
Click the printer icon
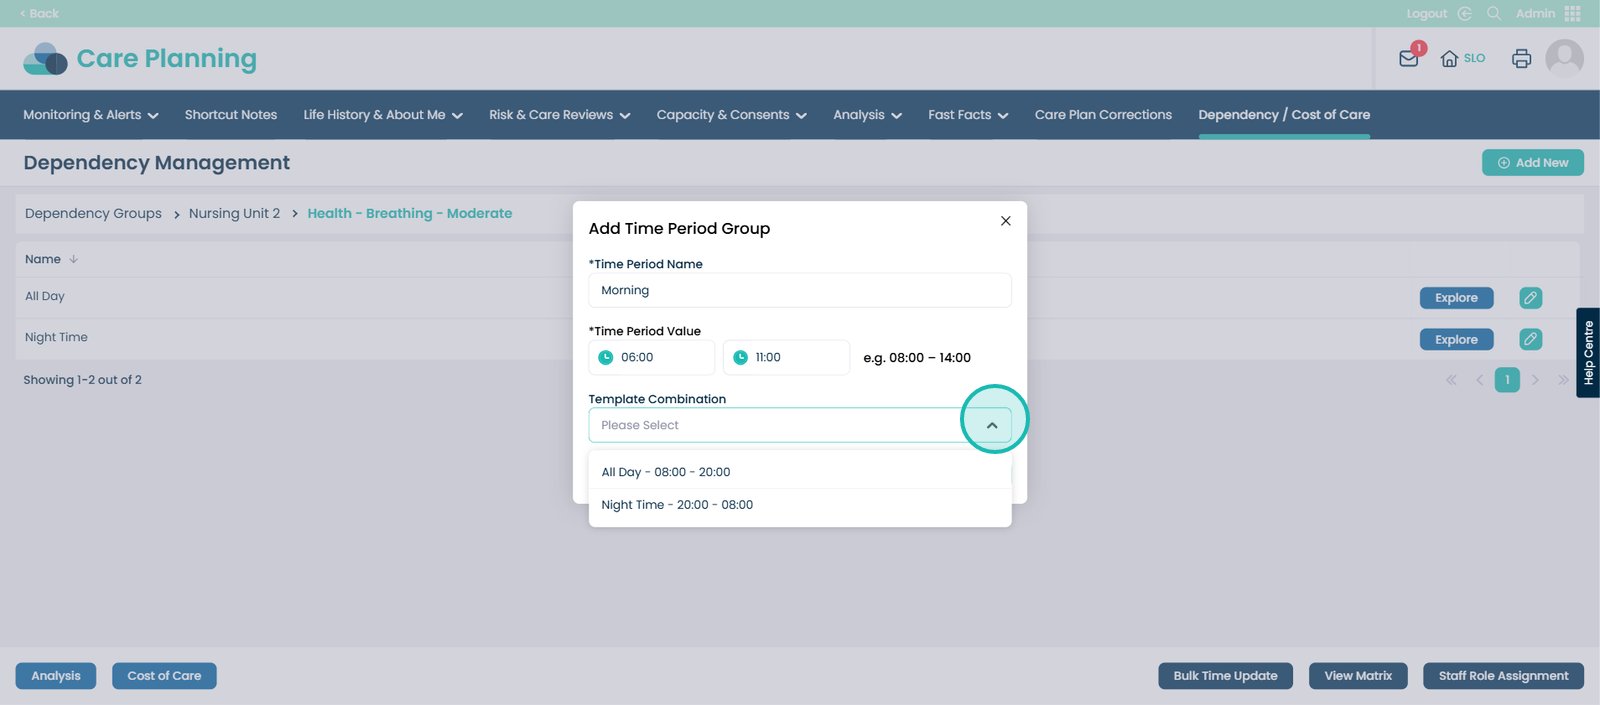coord(1521,59)
